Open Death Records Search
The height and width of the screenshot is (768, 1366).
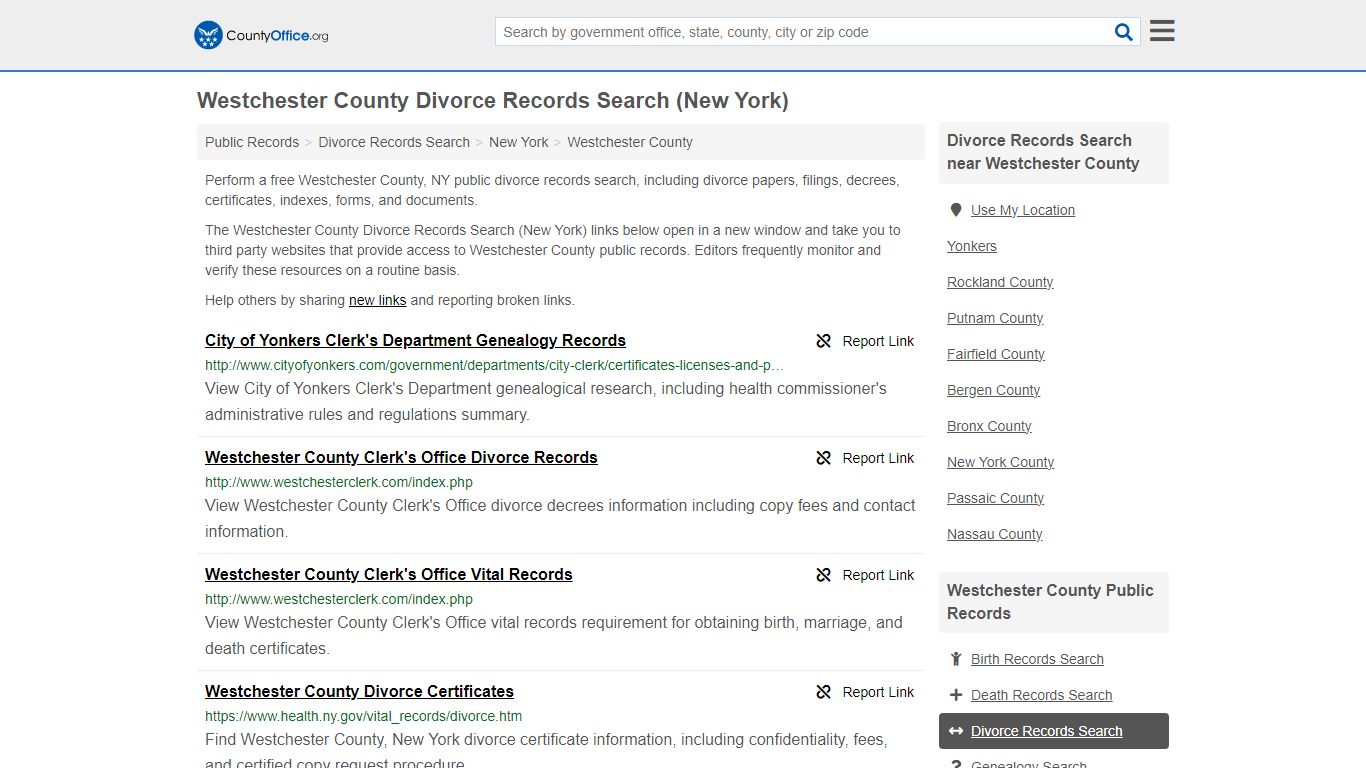(1041, 695)
